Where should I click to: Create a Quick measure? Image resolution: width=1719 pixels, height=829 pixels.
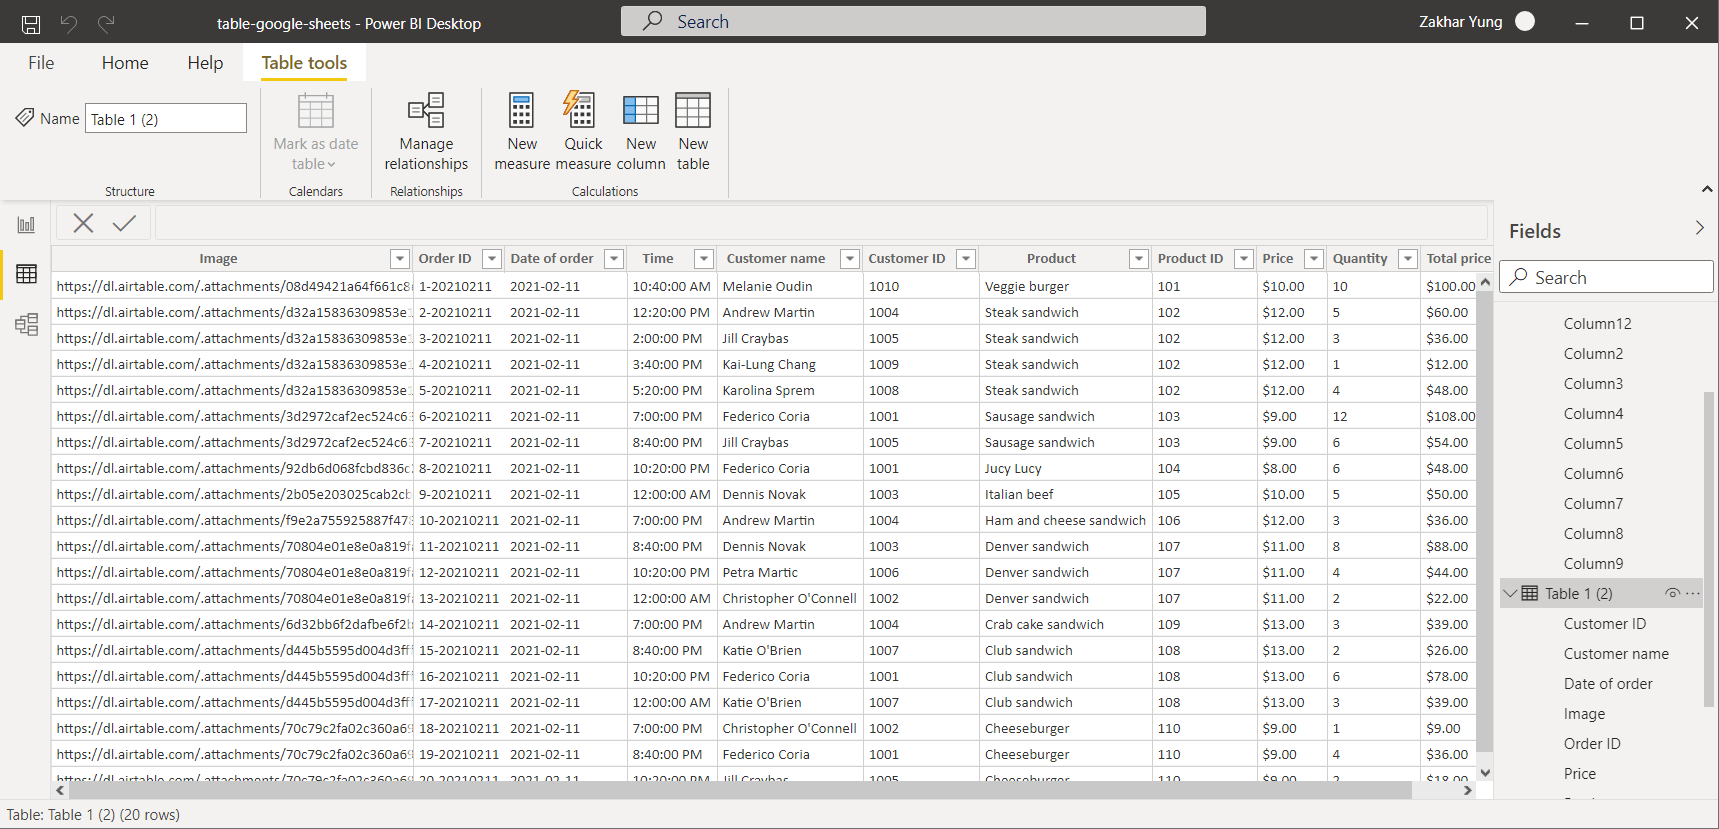pos(583,132)
